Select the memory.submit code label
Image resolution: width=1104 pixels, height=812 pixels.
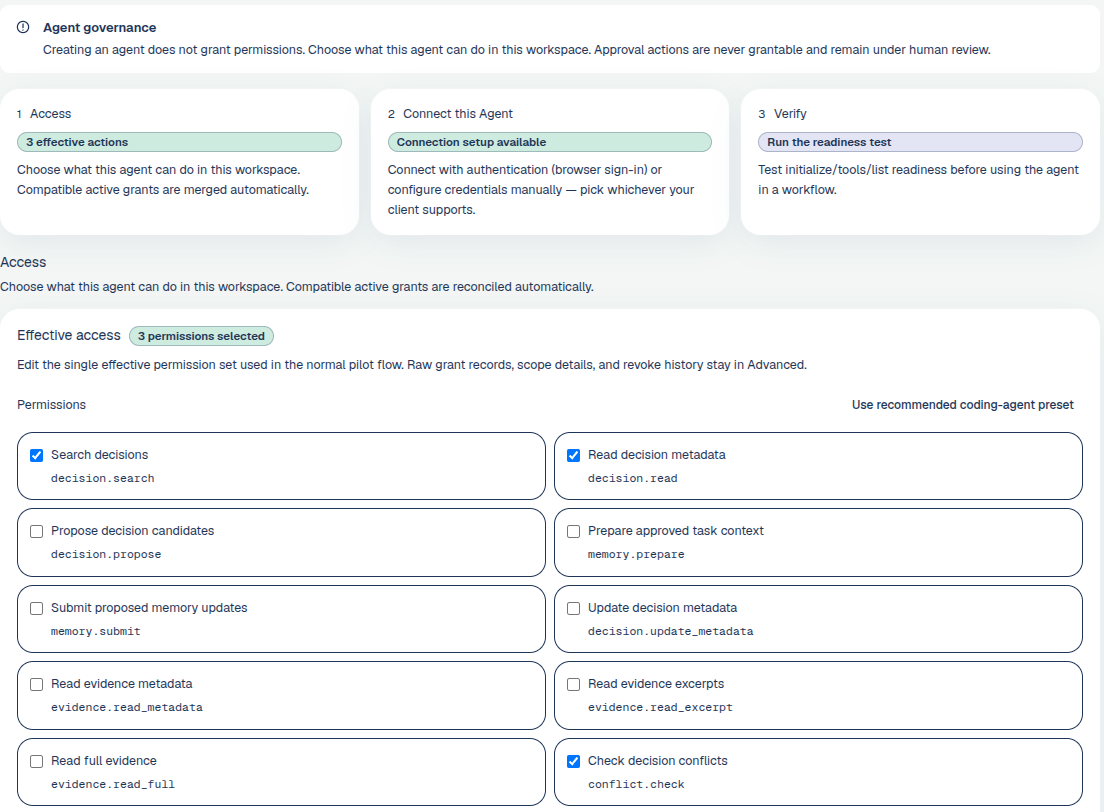[x=96, y=632]
